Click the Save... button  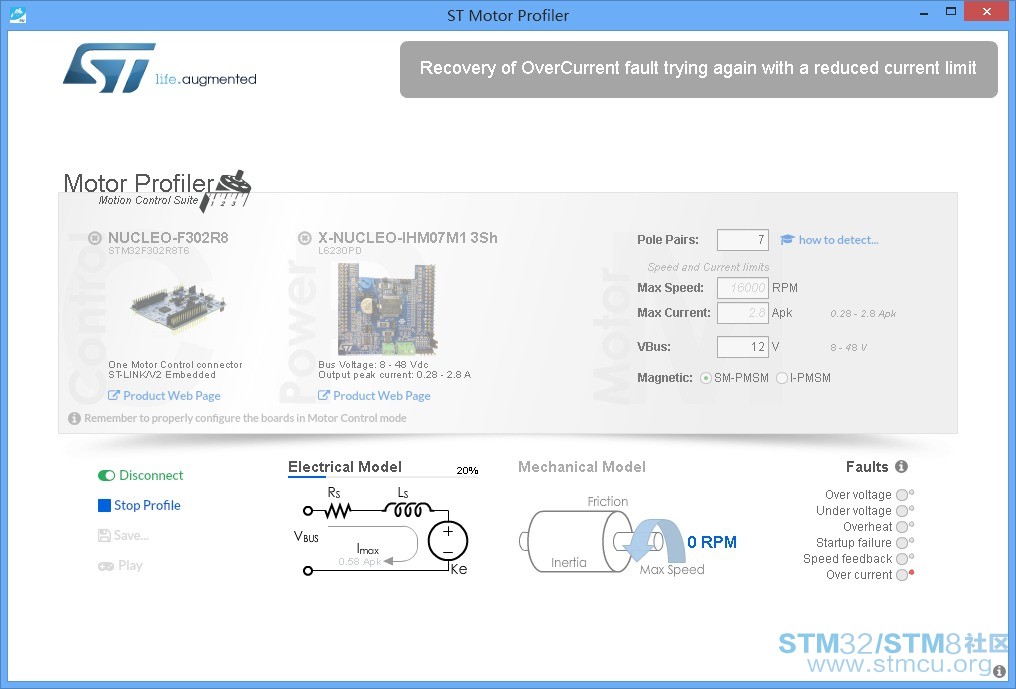(123, 535)
